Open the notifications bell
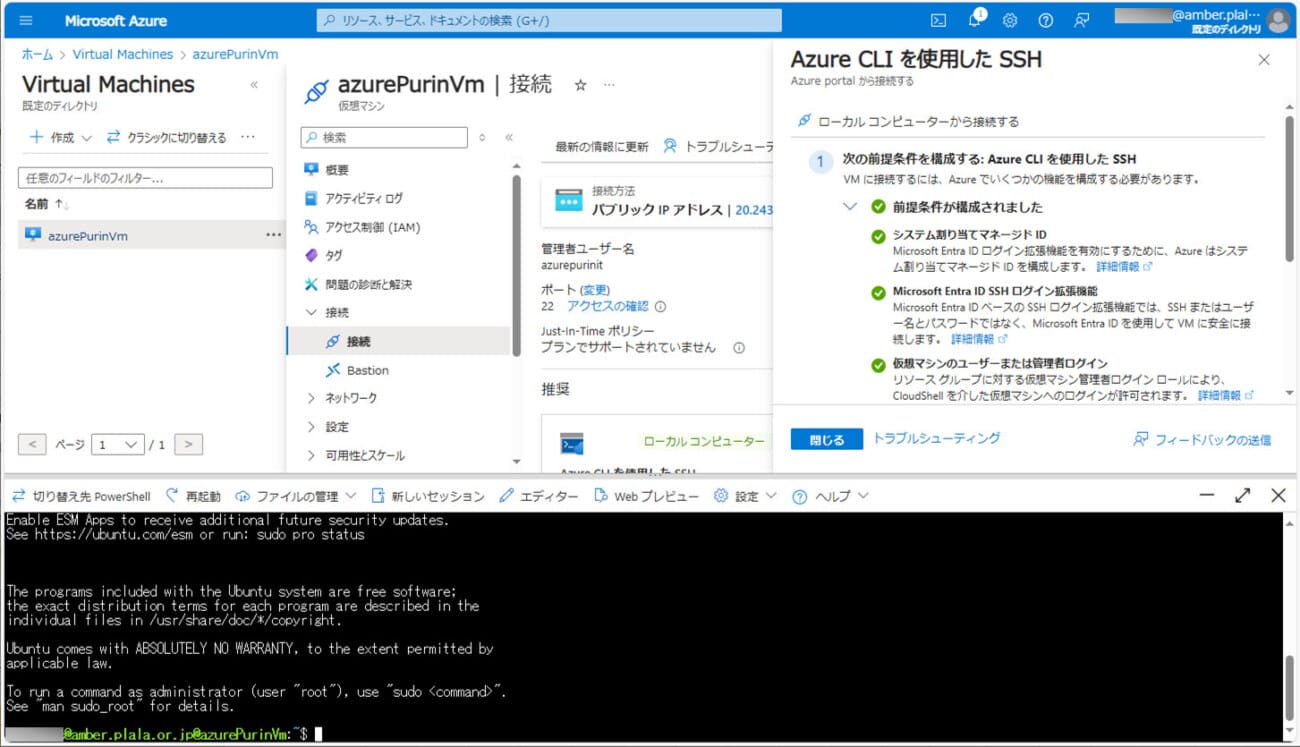Image resolution: width=1300 pixels, height=747 pixels. 975,20
